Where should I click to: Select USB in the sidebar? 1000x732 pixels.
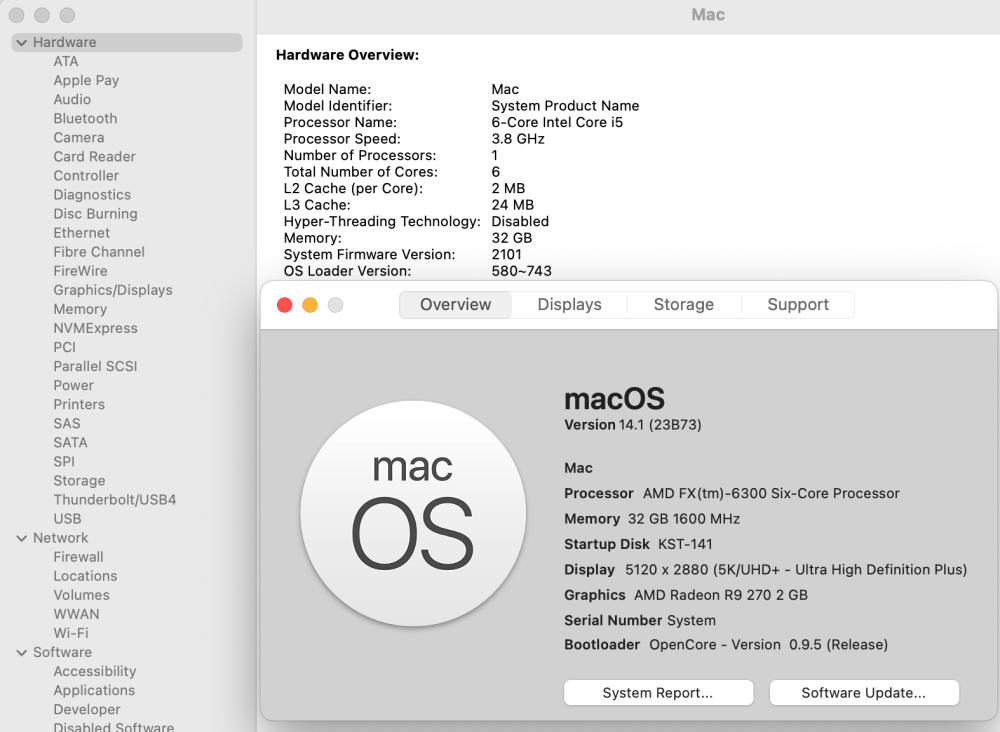[67, 519]
